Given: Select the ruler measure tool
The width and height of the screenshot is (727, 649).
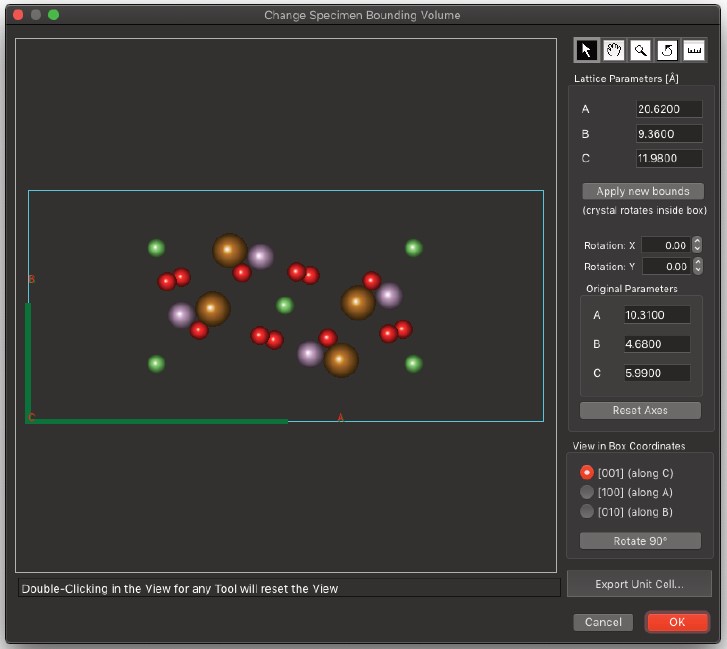Looking at the screenshot, I should 694,50.
